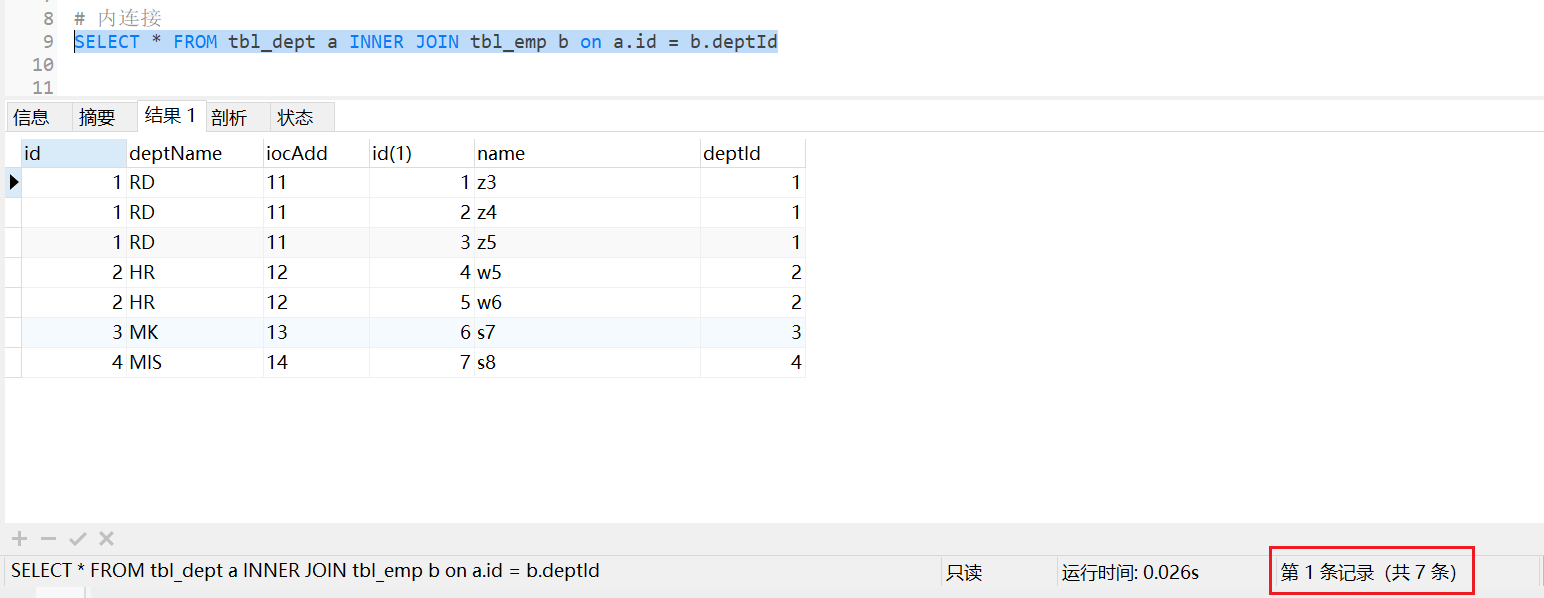Switch to the 摘要 tab
The image size is (1544, 598).
(97, 117)
